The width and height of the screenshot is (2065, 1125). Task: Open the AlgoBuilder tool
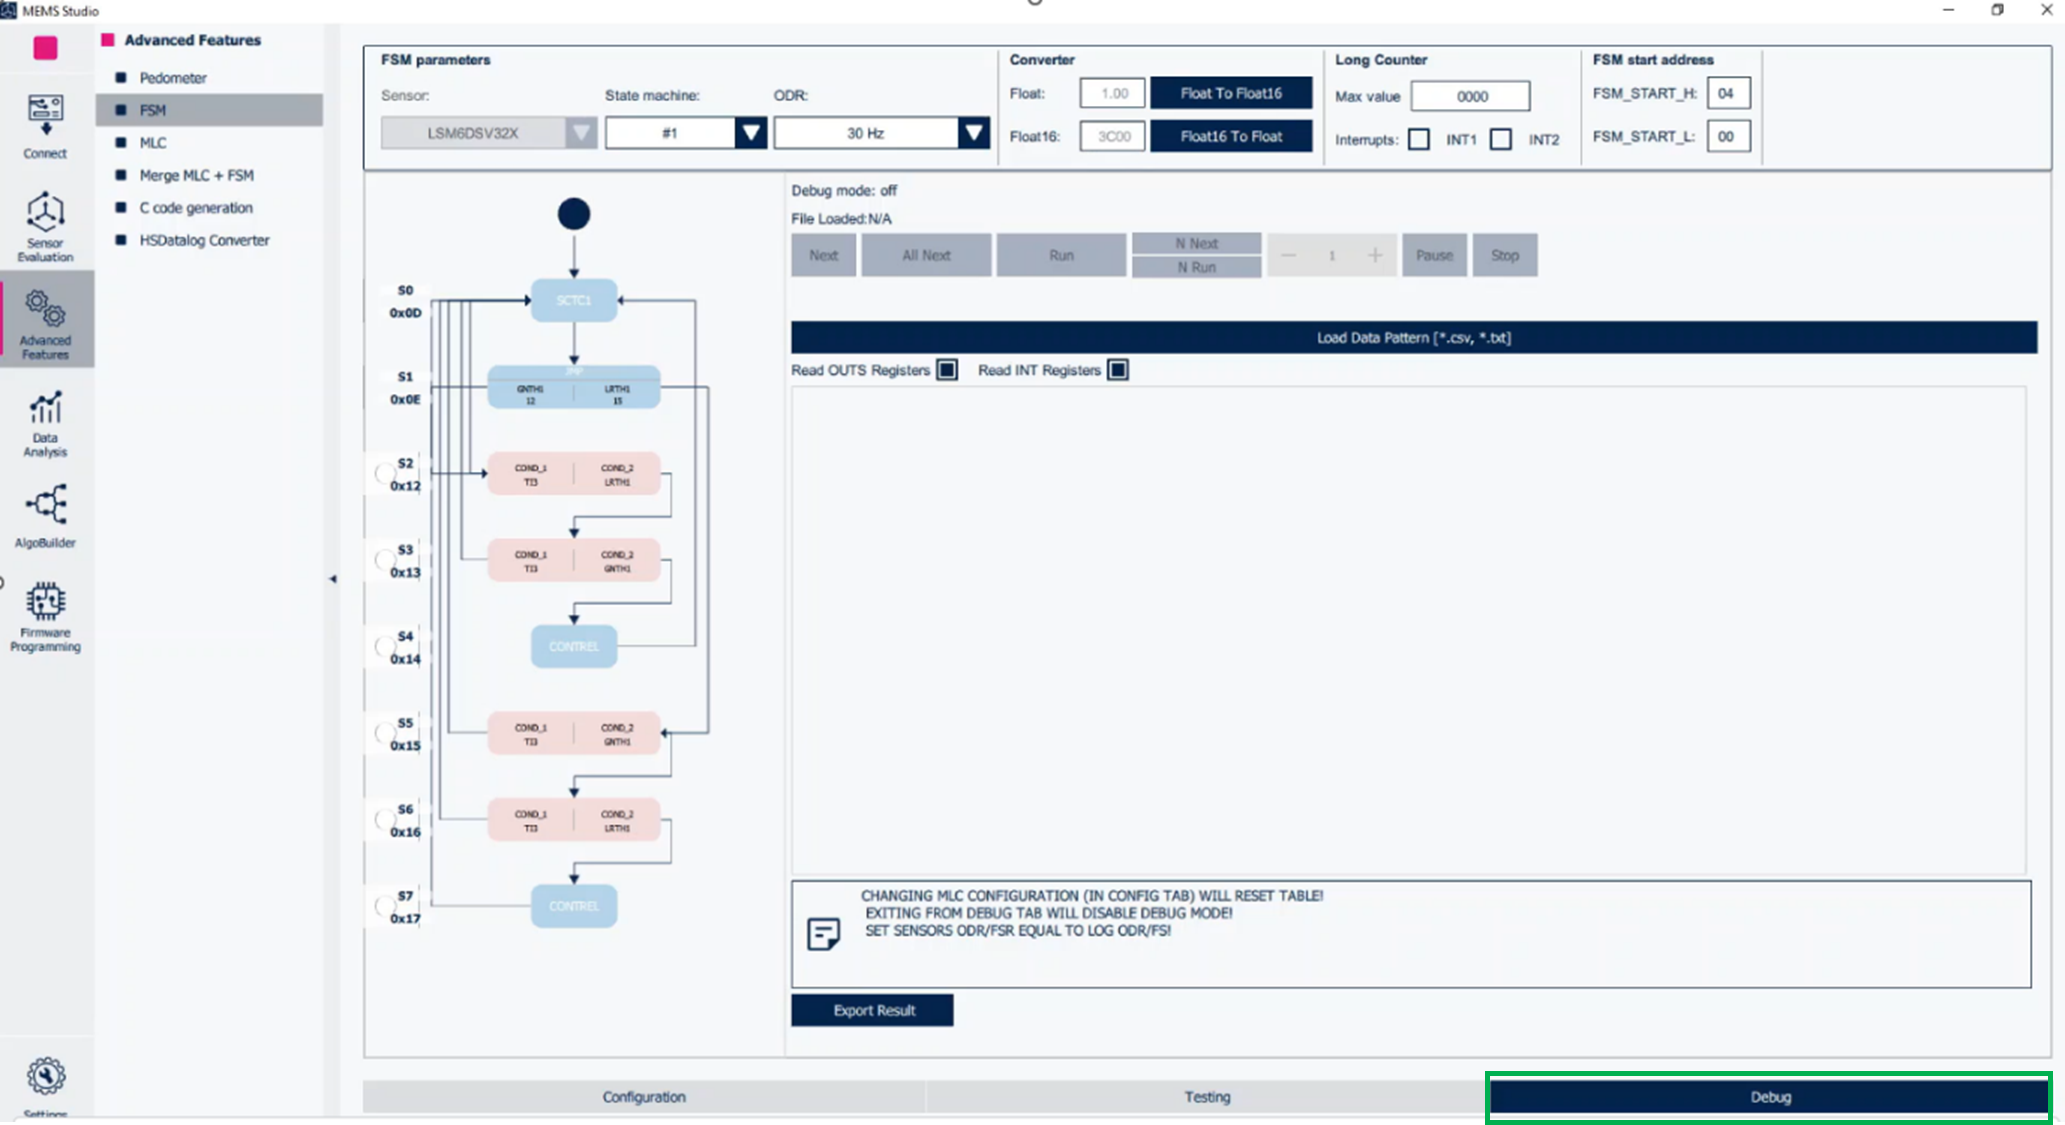(44, 508)
